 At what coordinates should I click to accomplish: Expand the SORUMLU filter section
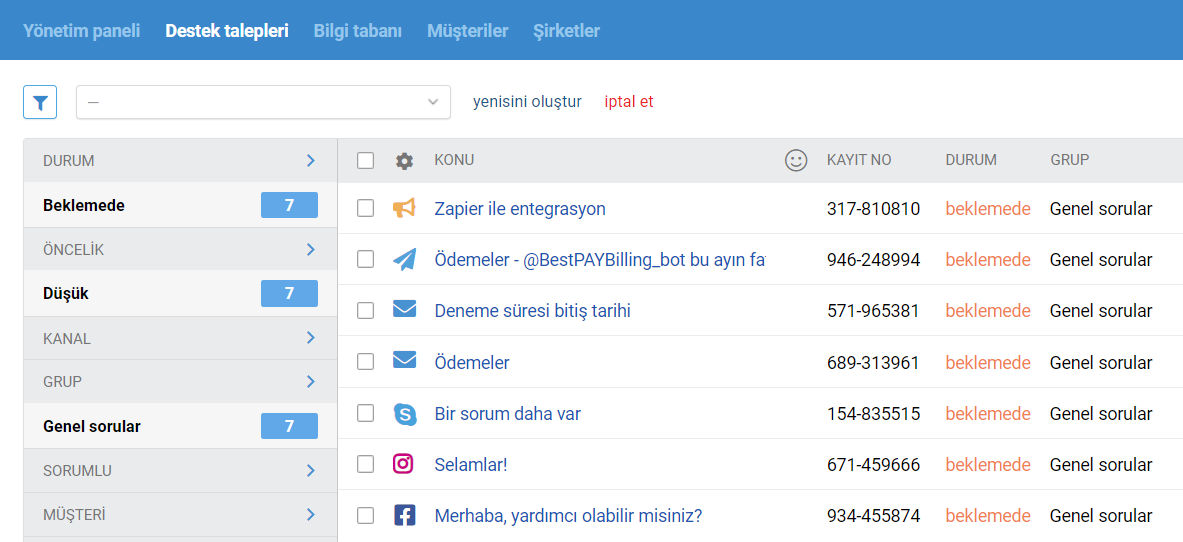(180, 470)
